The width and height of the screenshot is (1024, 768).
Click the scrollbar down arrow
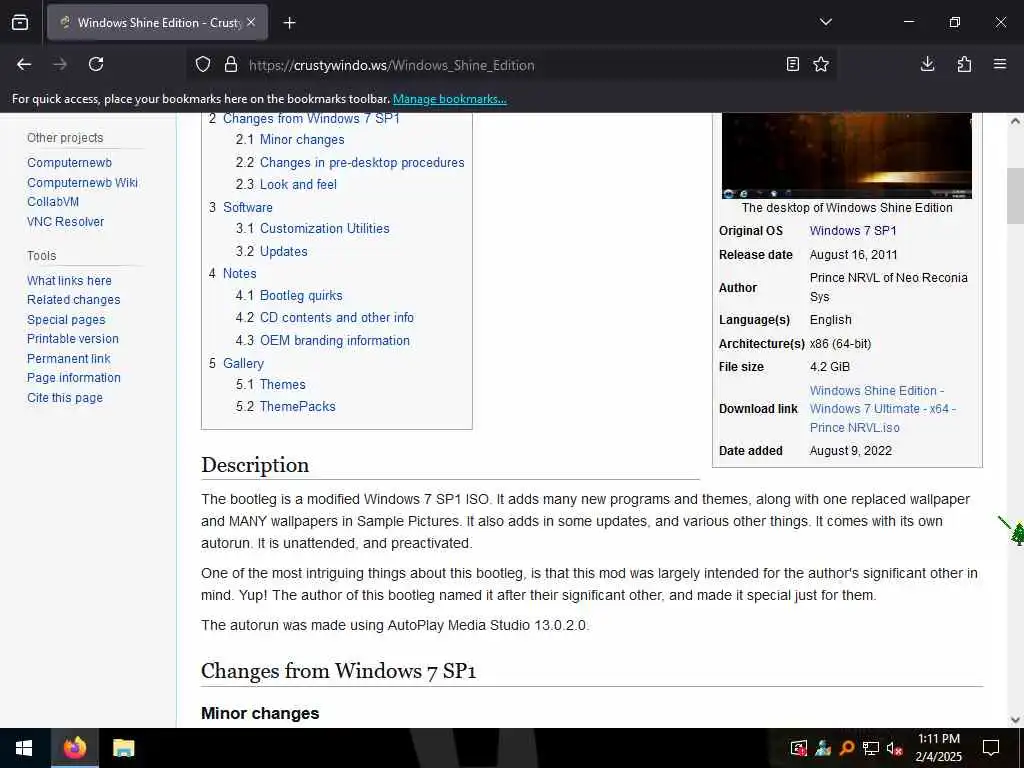[1015, 720]
